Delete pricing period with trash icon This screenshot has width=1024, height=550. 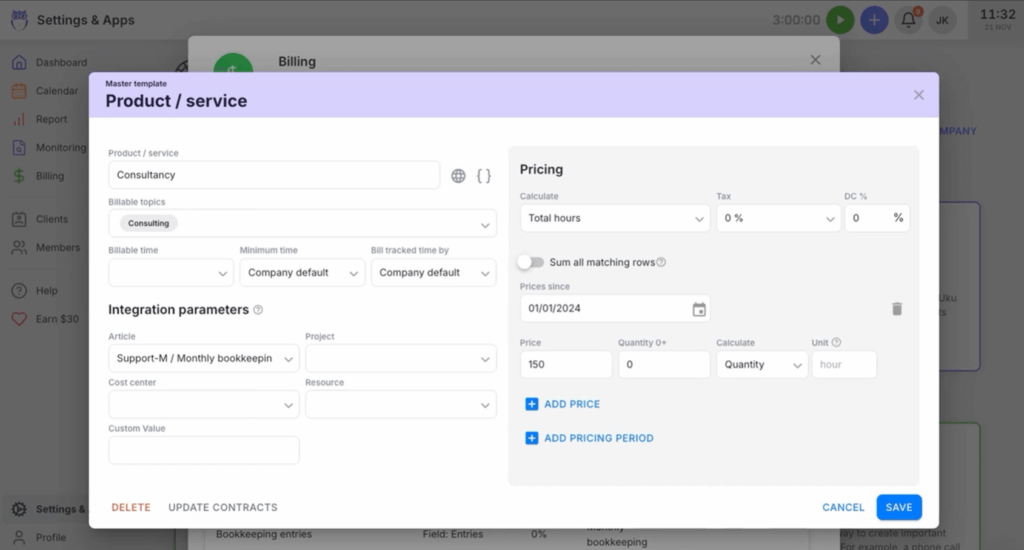[x=897, y=309]
